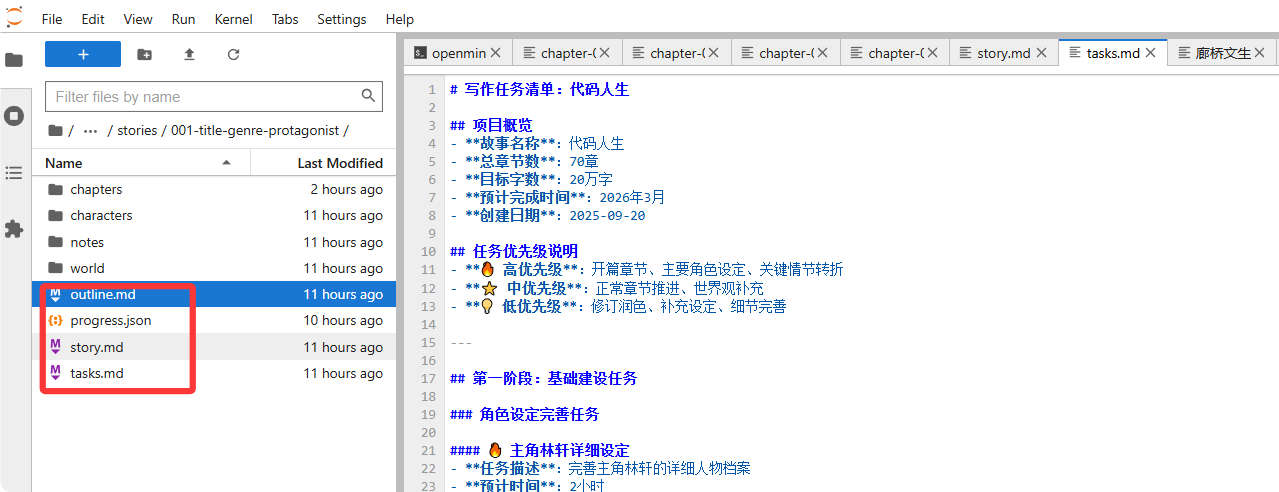Screen dimensions: 1279x492
Task: Close the story.md tab
Action: tap(1041, 53)
